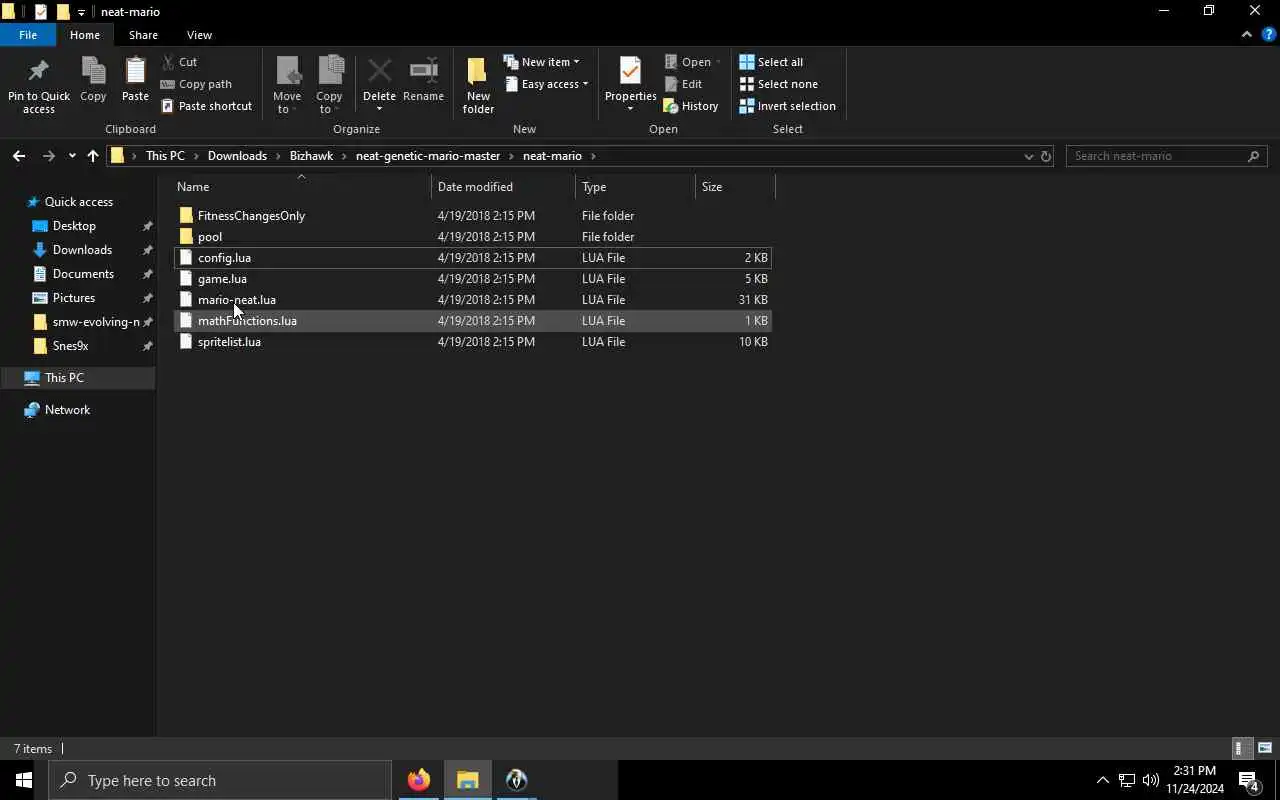Click Paste shortcut
This screenshot has height=800, width=1280.
[206, 106]
